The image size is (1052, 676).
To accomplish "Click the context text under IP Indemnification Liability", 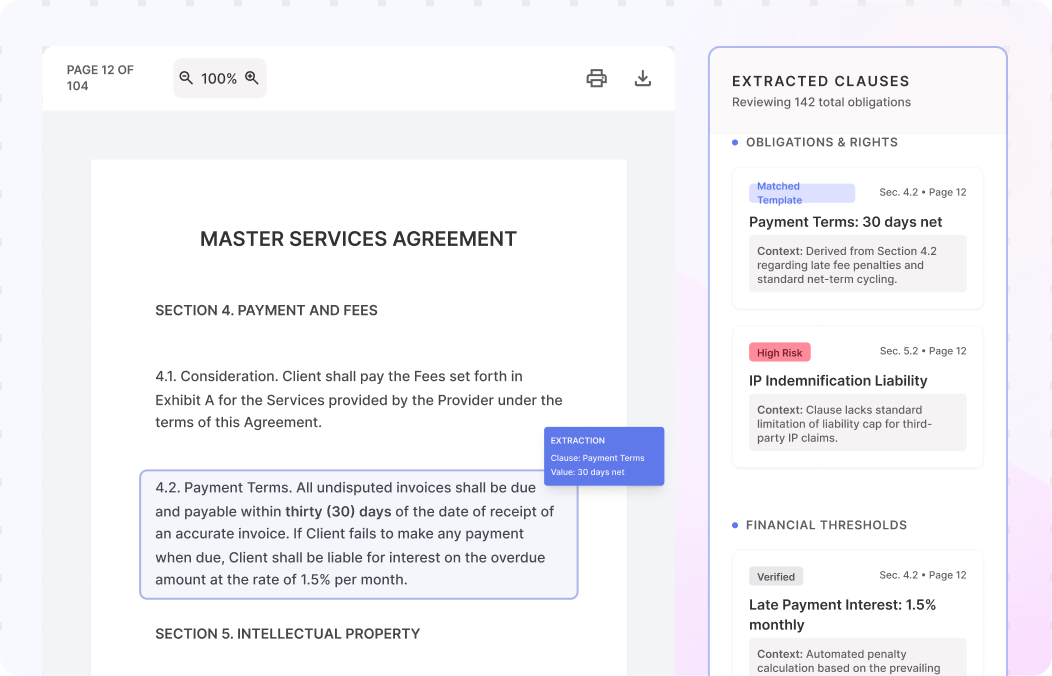I will (x=857, y=424).
